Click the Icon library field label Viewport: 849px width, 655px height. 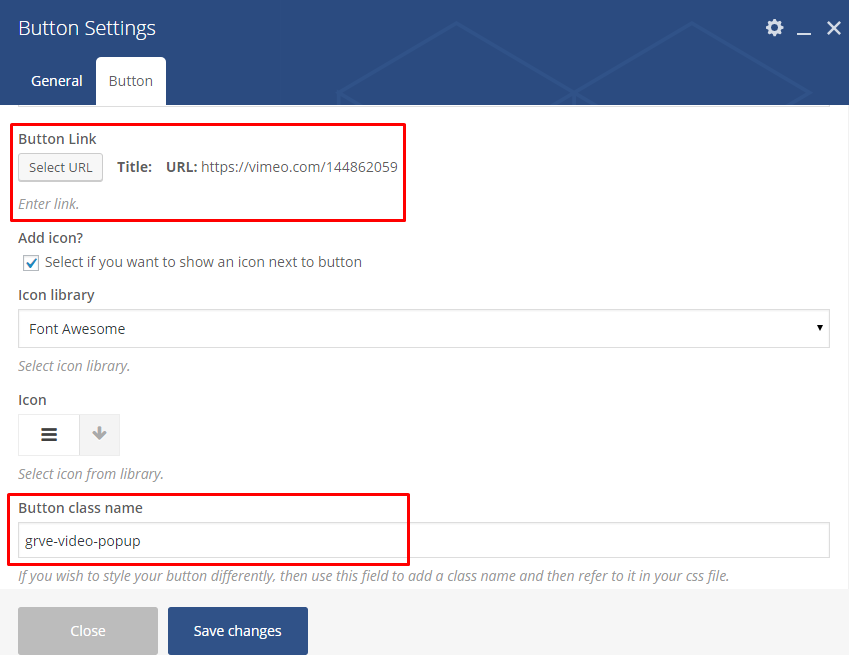[56, 295]
